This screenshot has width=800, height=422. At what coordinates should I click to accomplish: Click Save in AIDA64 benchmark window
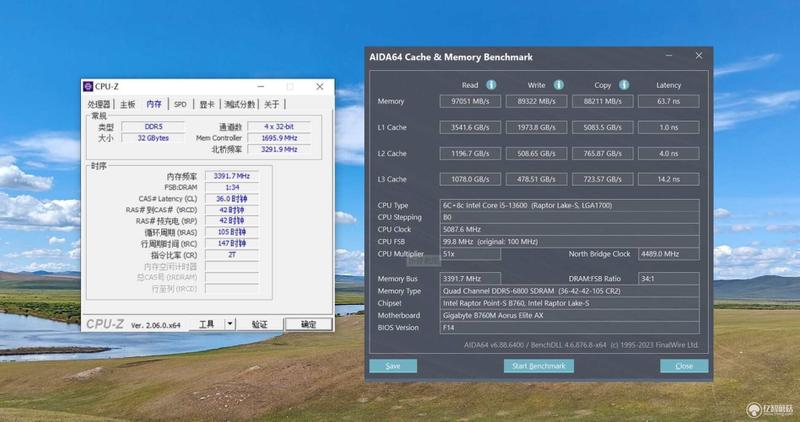click(x=393, y=366)
